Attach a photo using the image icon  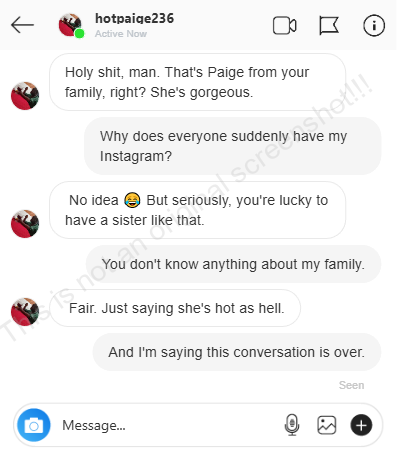(x=326, y=425)
